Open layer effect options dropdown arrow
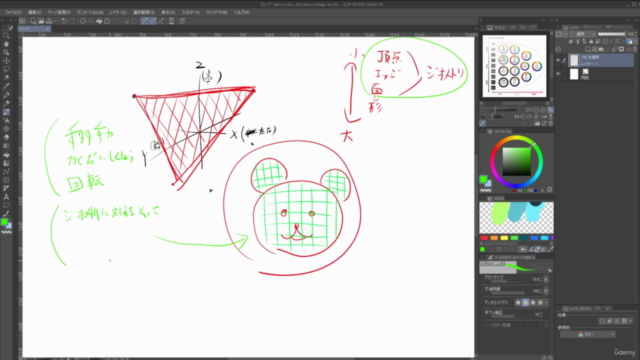This screenshot has width=640, height=360. [631, 321]
